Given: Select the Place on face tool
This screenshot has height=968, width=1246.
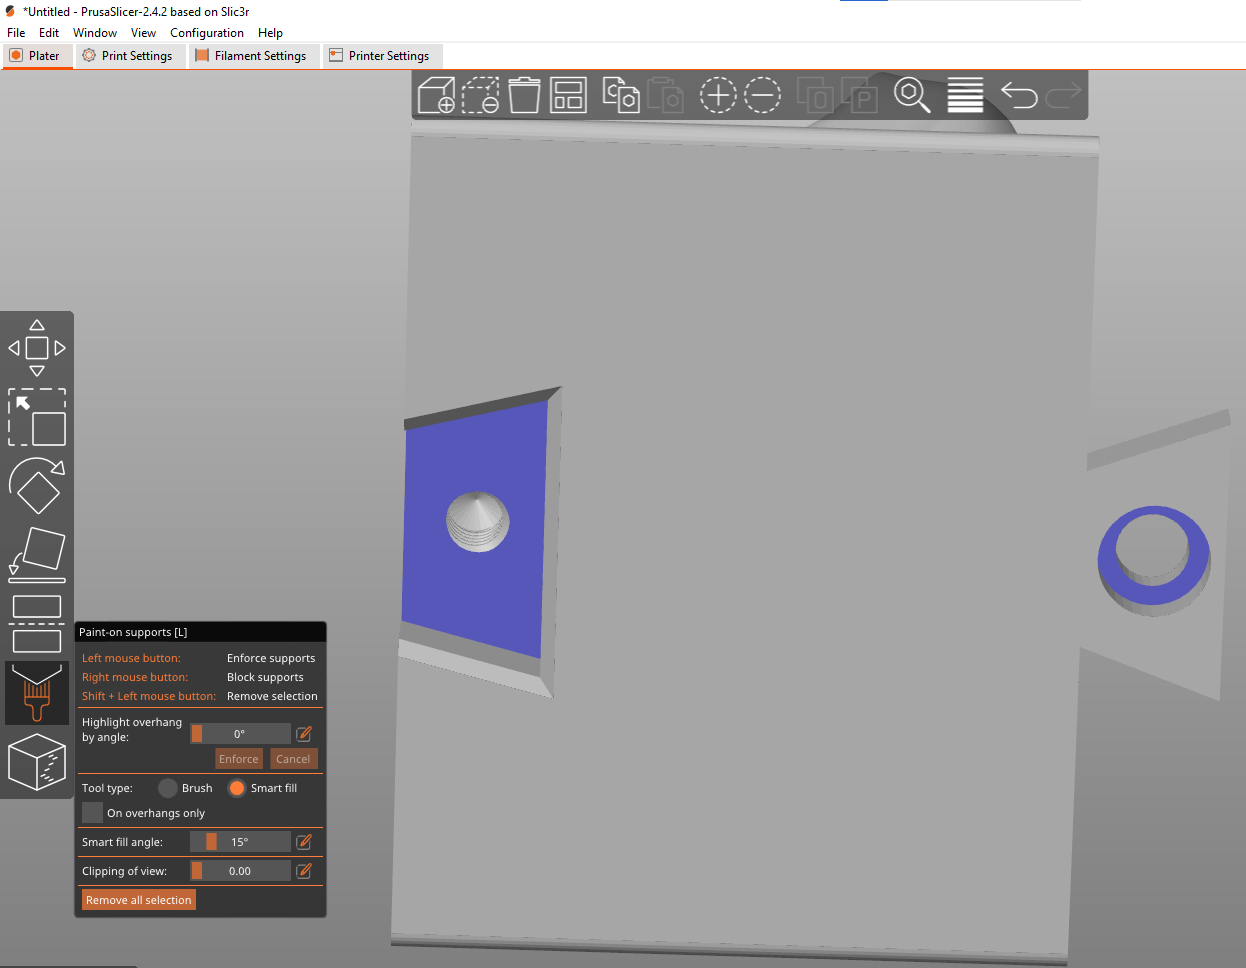Looking at the screenshot, I should 37,555.
